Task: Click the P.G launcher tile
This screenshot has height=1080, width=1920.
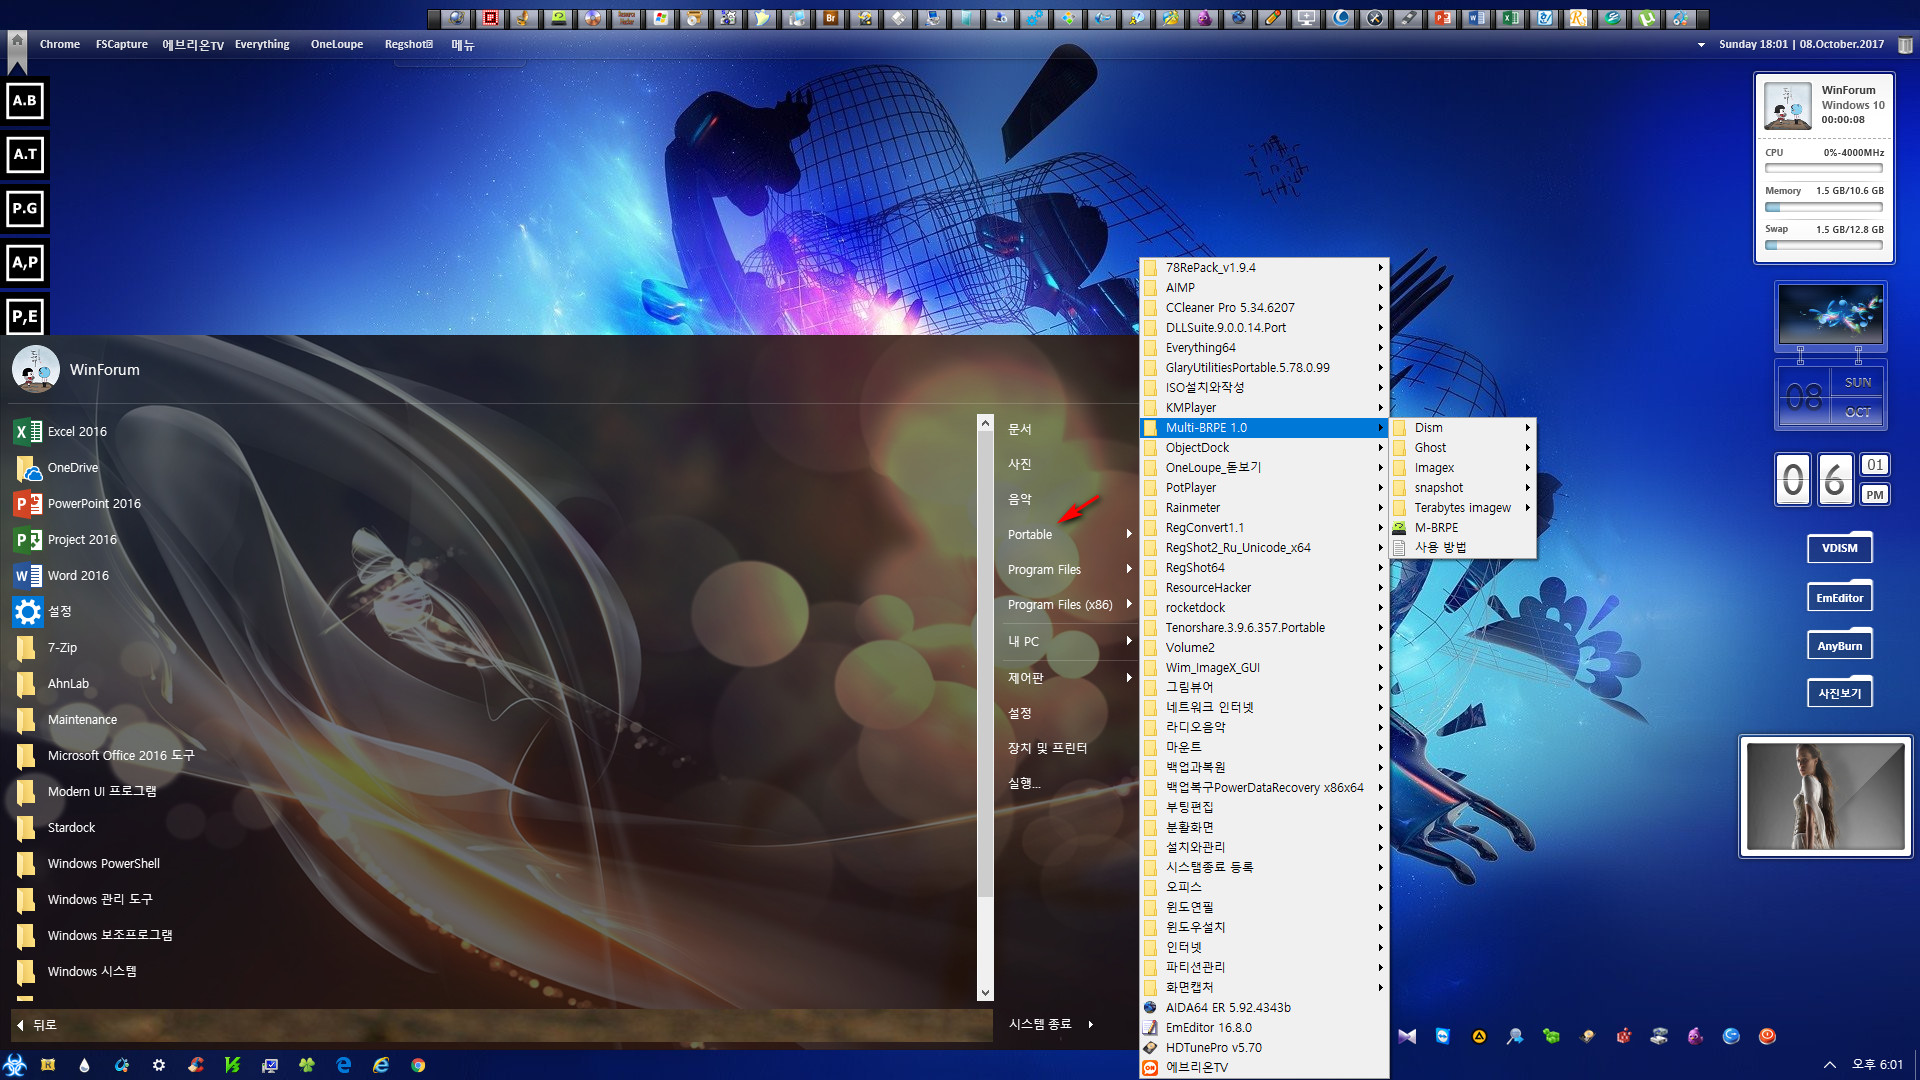Action: [25, 209]
